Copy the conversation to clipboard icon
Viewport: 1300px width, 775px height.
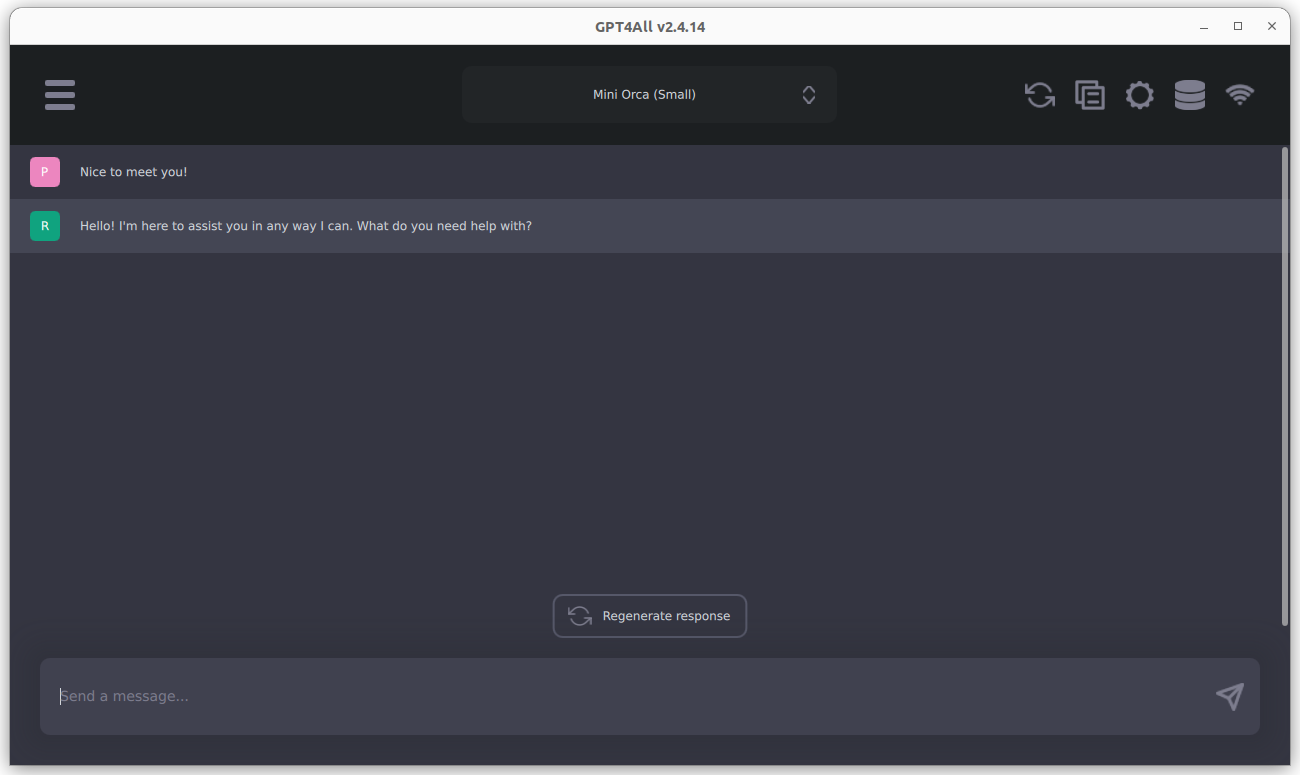(x=1089, y=95)
